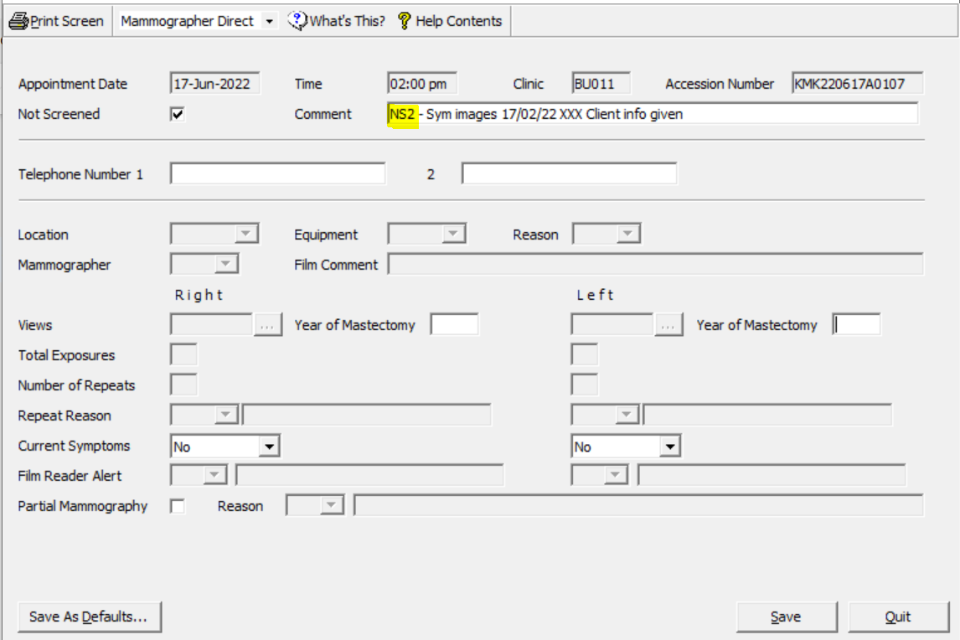Click the Right Year of Mastectomy field
Image resolution: width=960 pixels, height=640 pixels.
[454, 325]
